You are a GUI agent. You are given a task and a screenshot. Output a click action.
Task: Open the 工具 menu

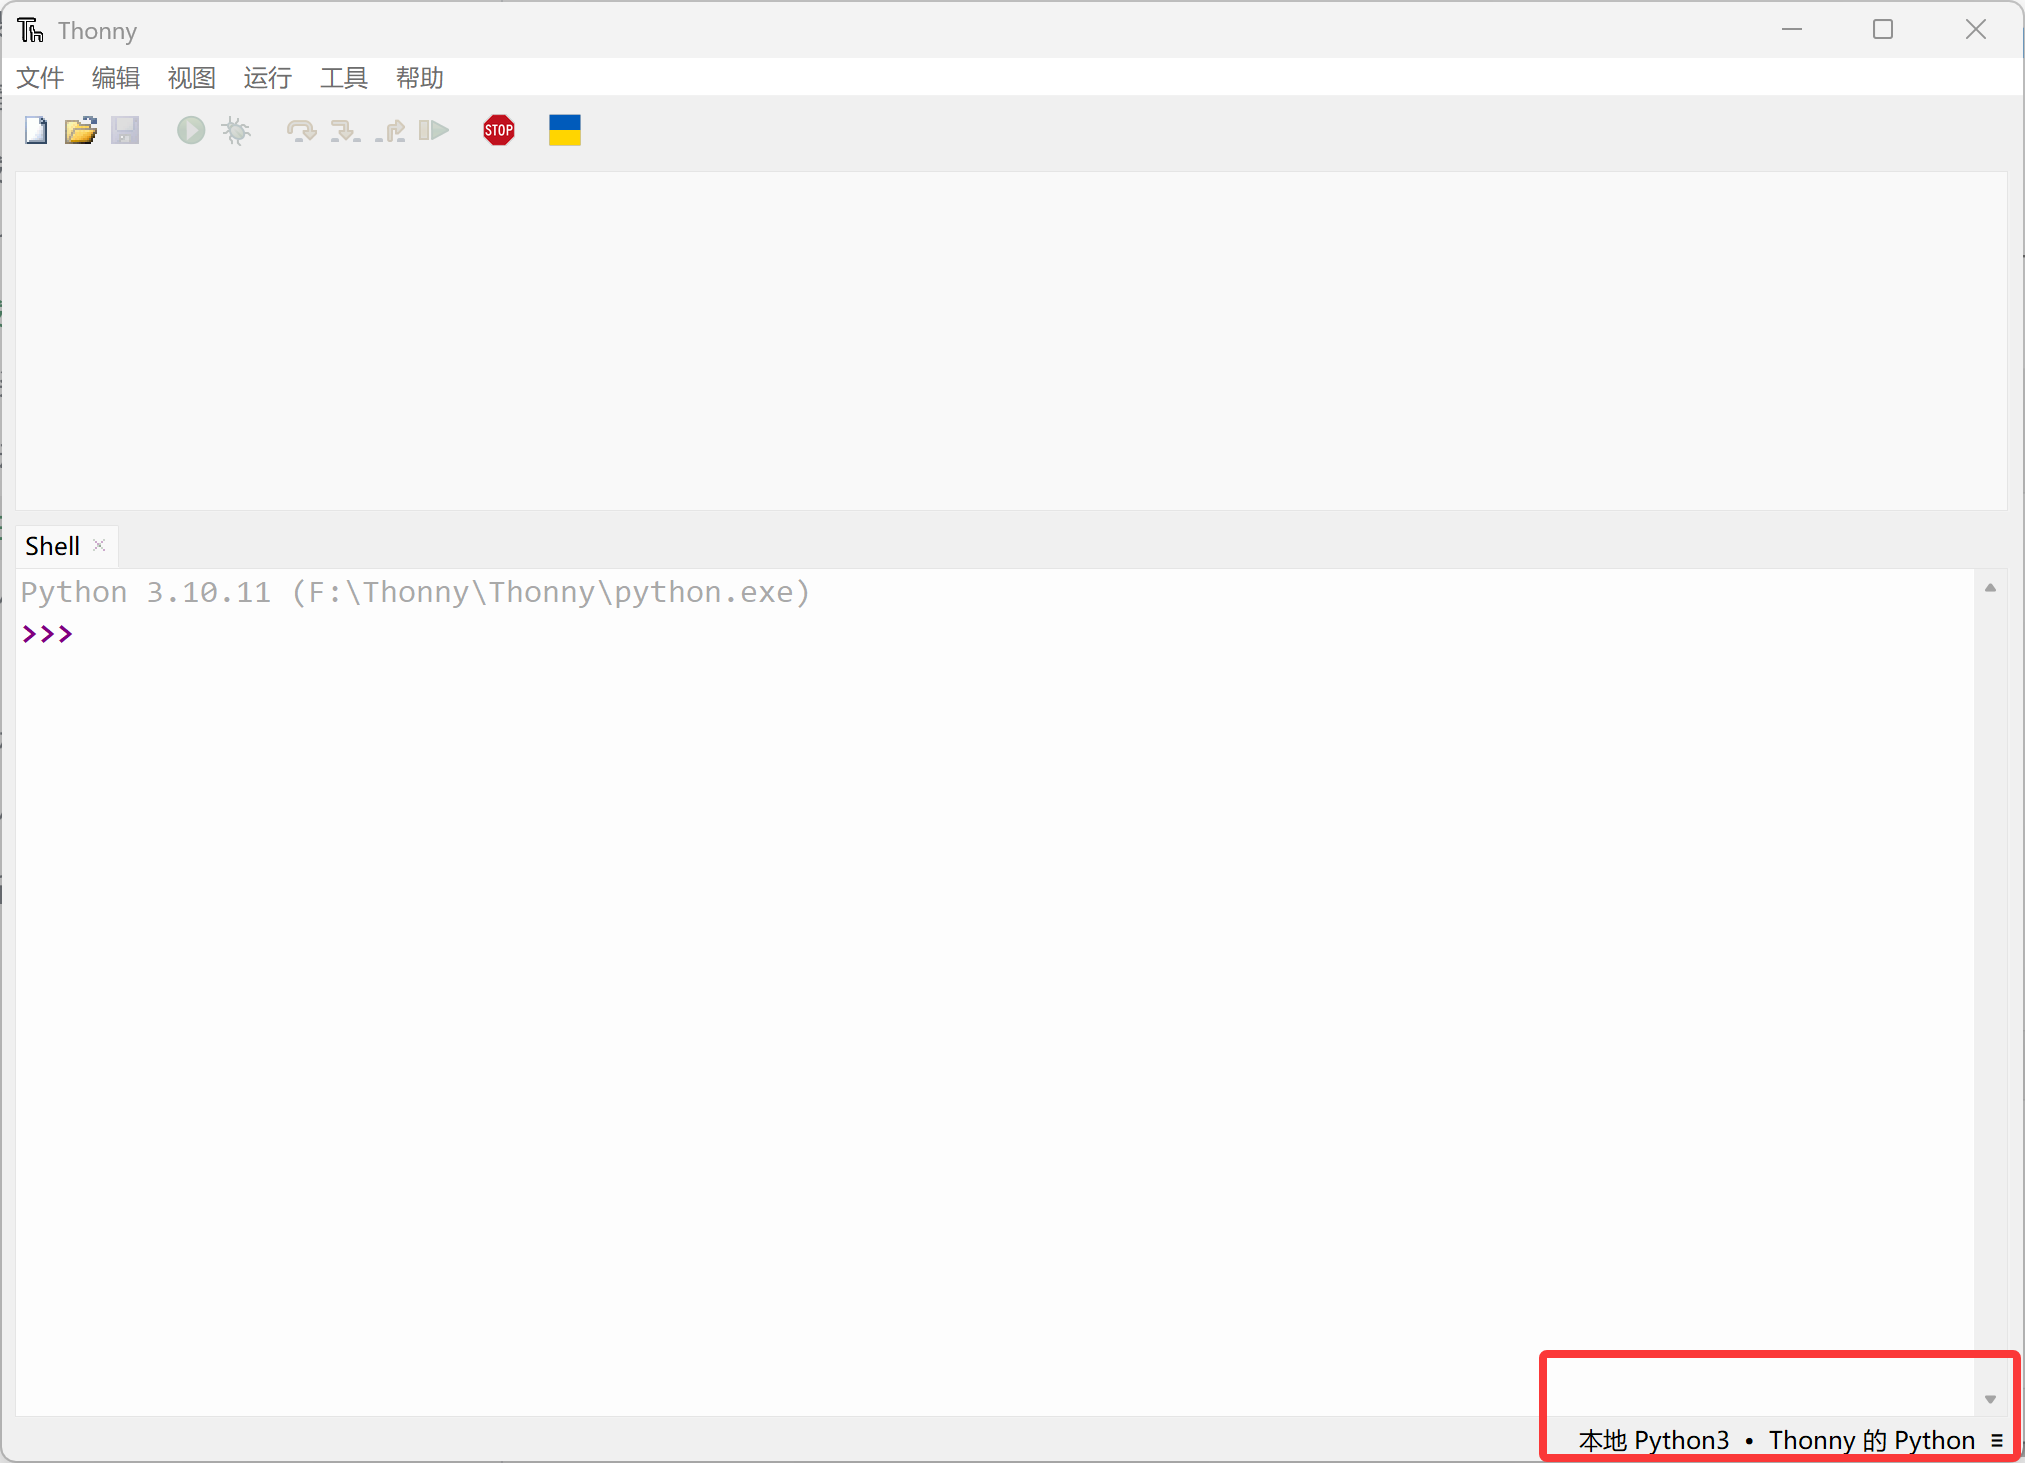(344, 78)
